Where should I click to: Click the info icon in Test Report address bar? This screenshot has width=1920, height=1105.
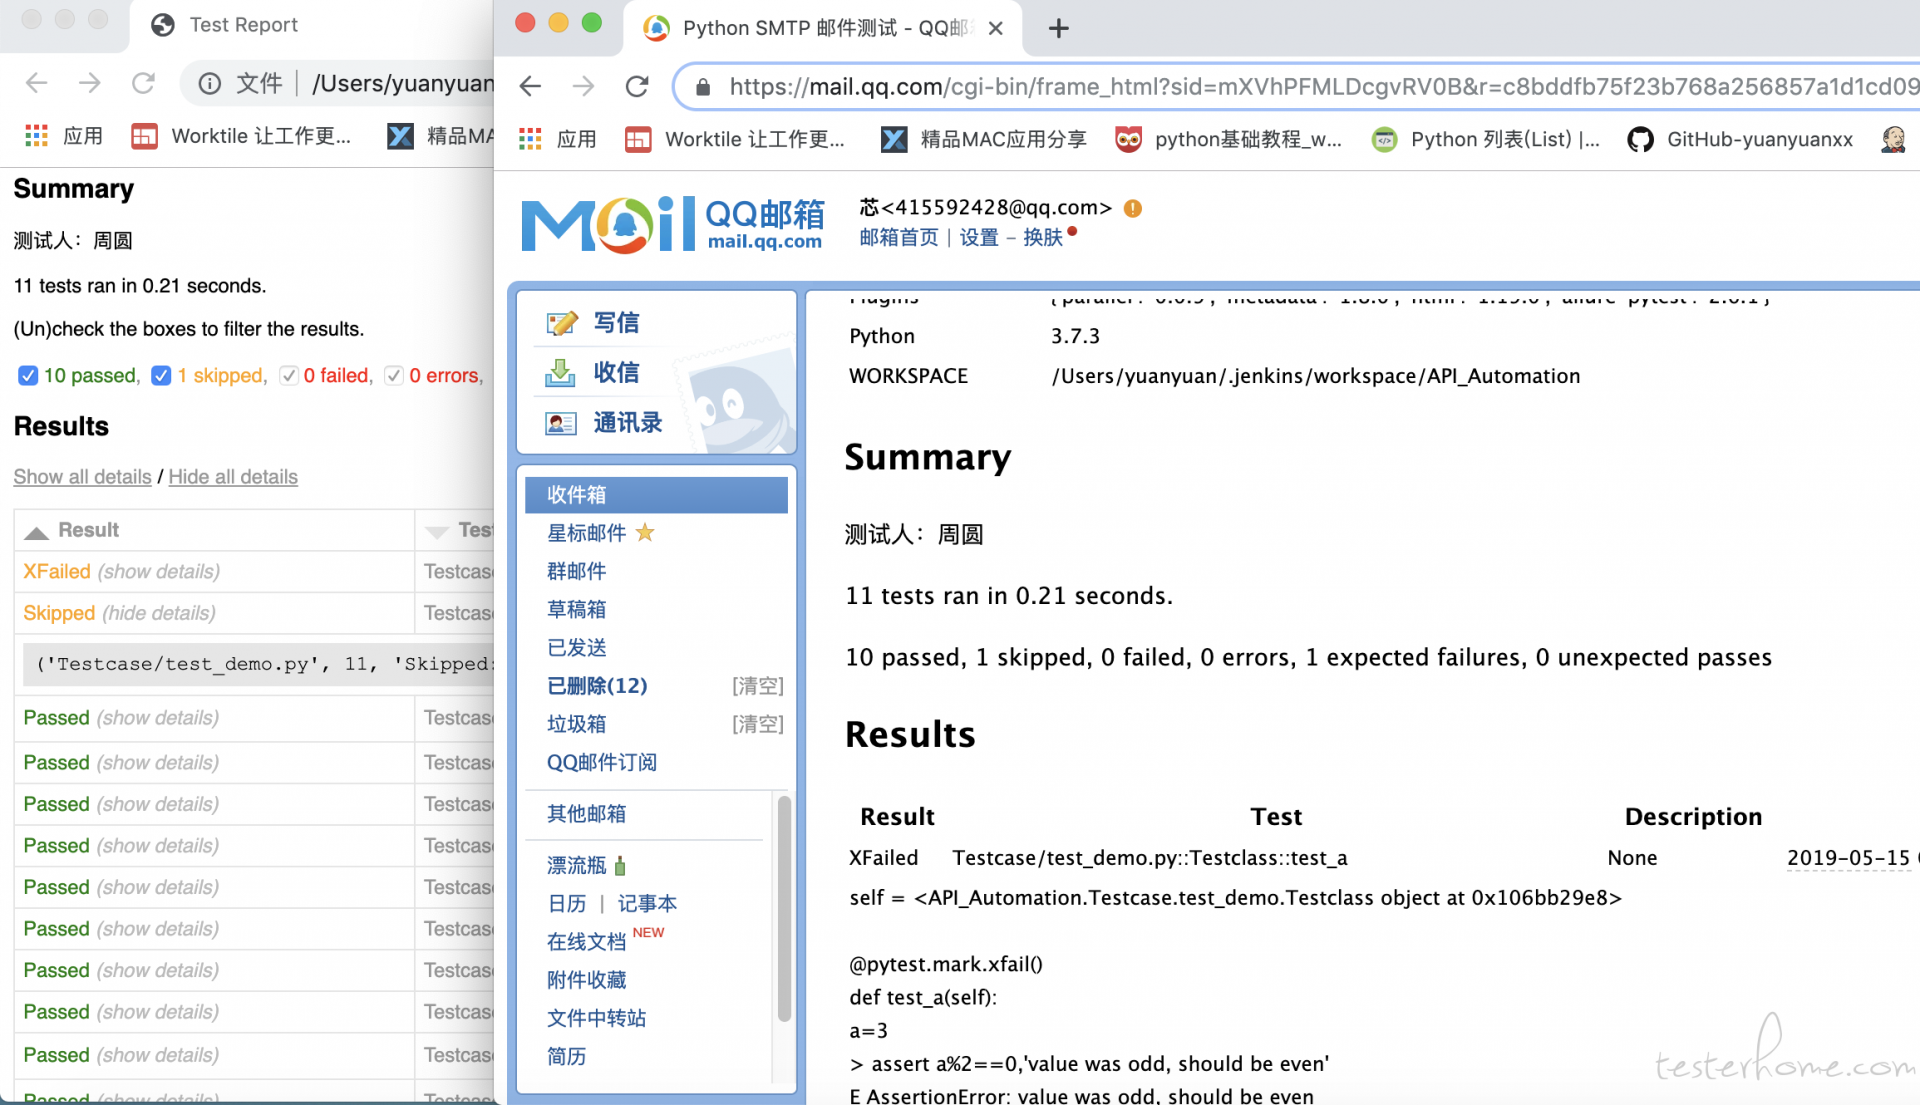click(209, 83)
